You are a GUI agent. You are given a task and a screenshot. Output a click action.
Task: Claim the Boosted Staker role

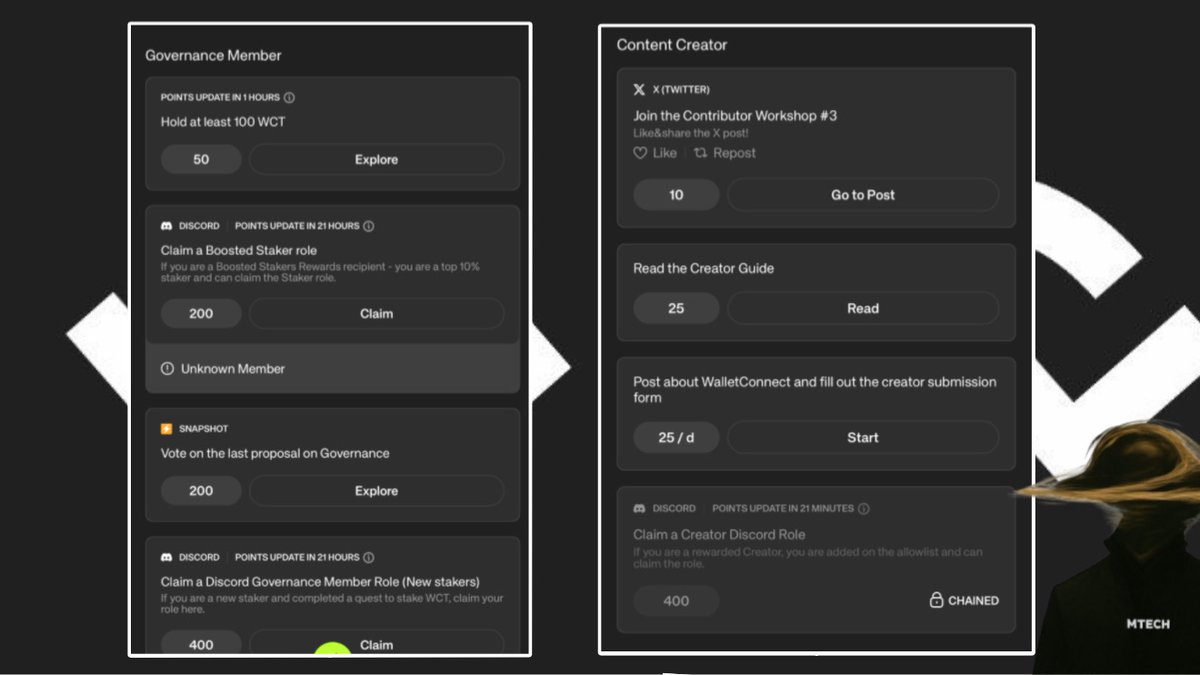(x=376, y=313)
